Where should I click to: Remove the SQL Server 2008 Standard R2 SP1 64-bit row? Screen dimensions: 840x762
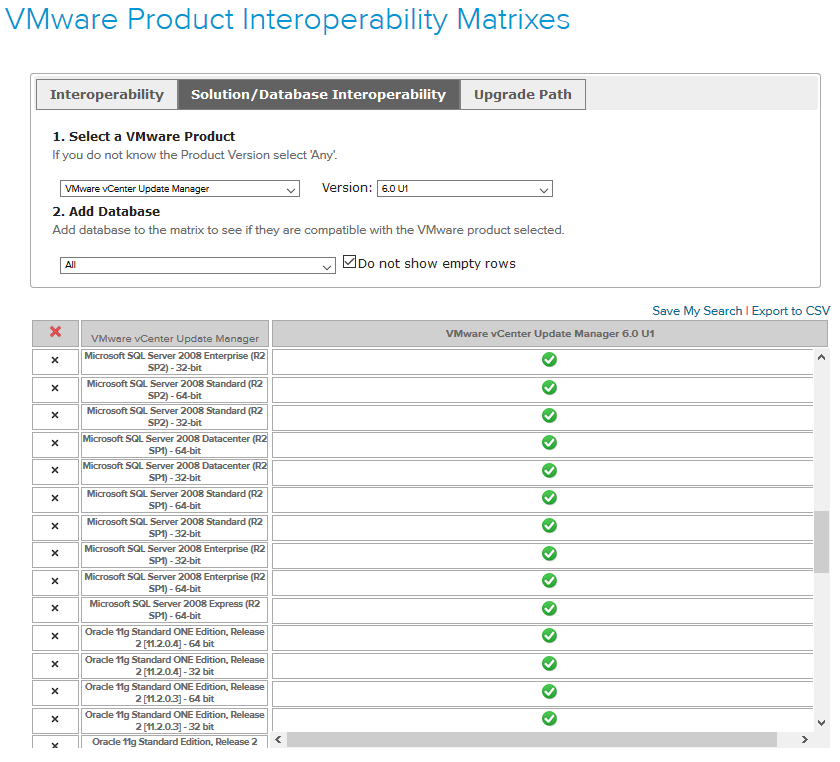pyautogui.click(x=55, y=498)
